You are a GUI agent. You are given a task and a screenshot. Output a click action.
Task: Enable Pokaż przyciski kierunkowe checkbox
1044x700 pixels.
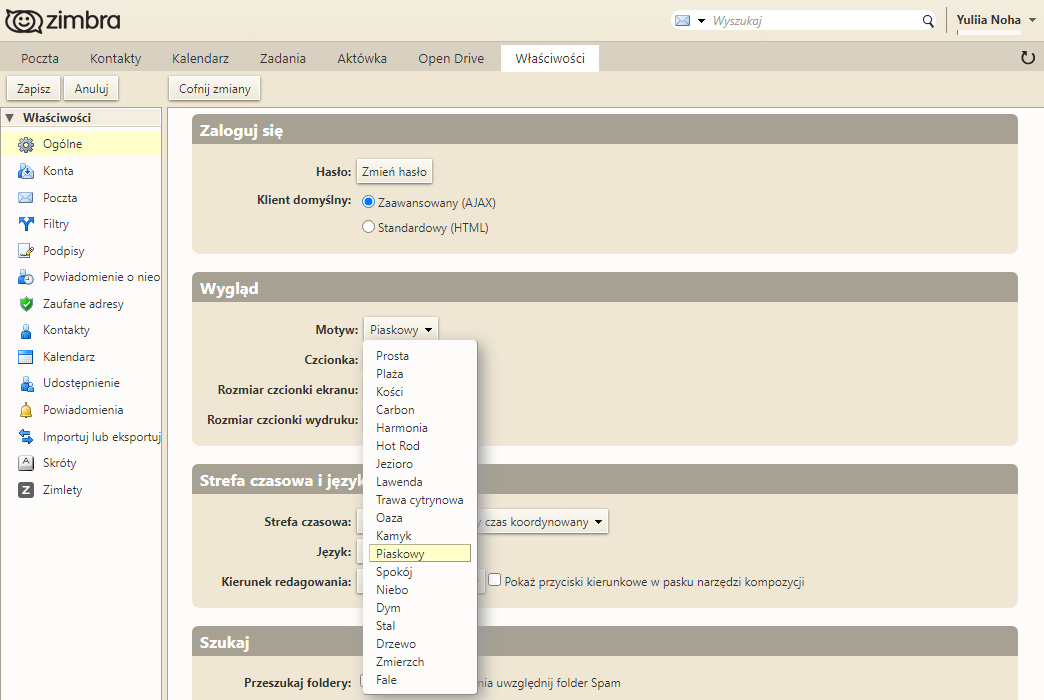[494, 580]
